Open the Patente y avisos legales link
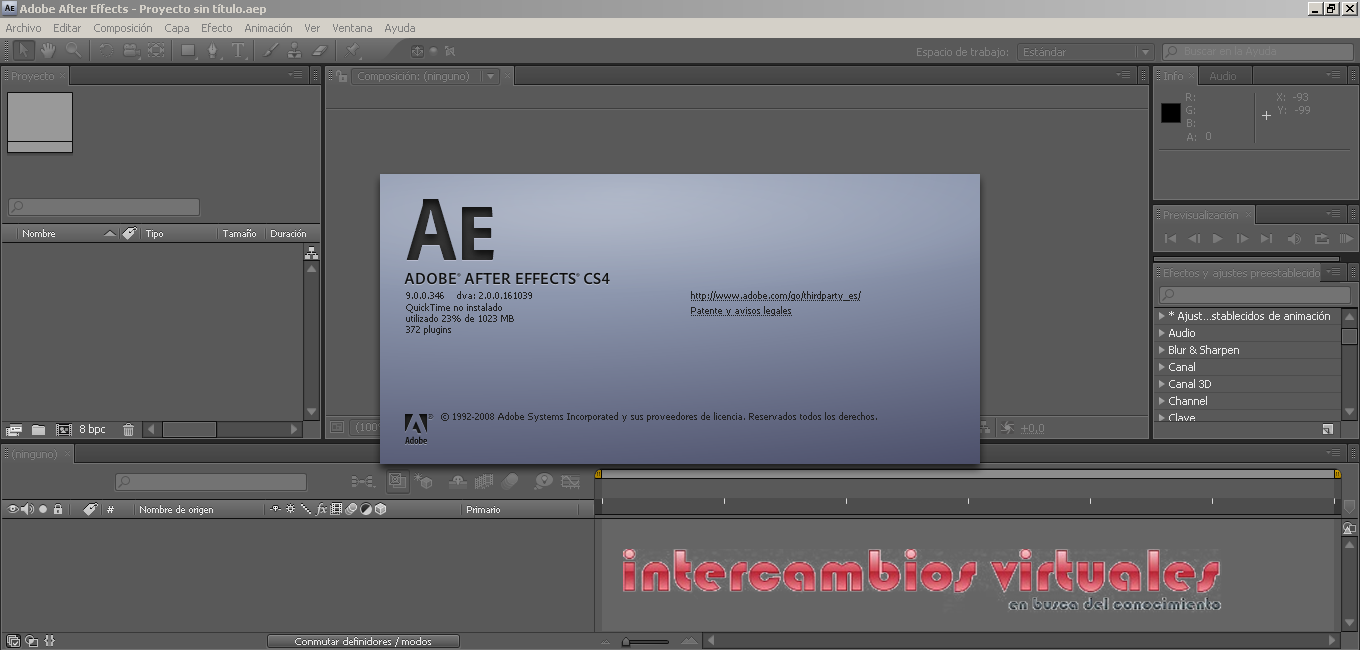 click(x=740, y=311)
